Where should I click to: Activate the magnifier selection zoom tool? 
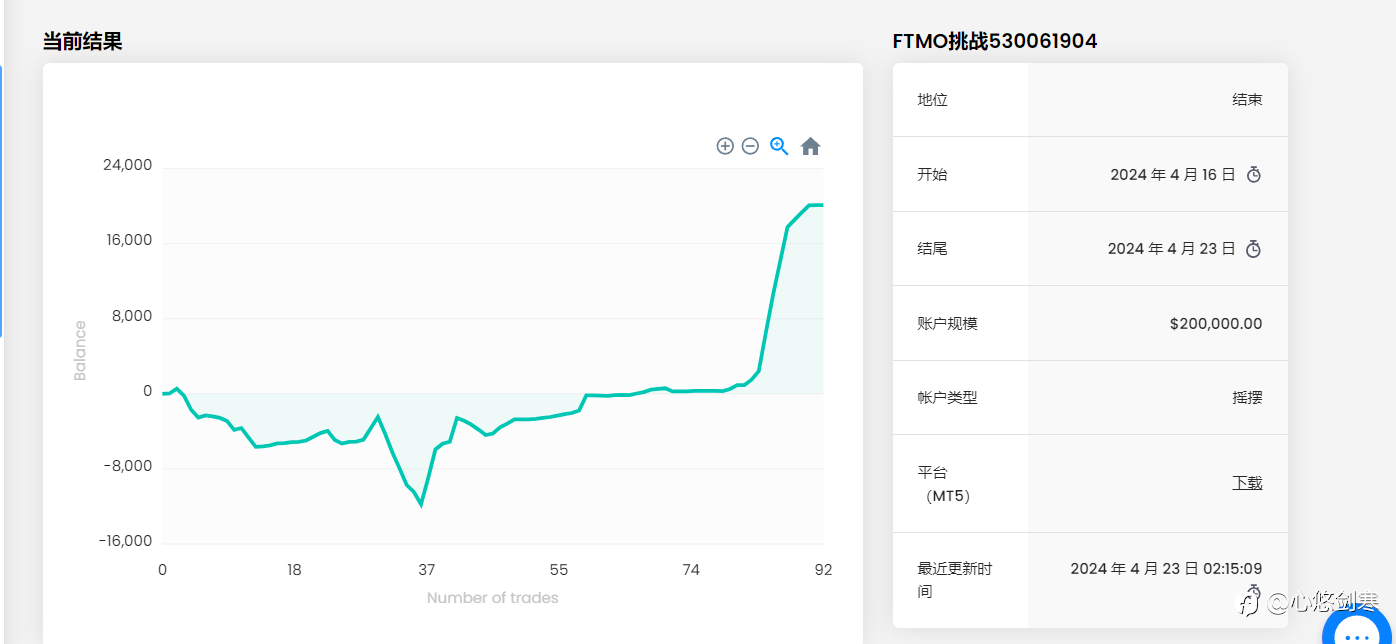point(779,146)
